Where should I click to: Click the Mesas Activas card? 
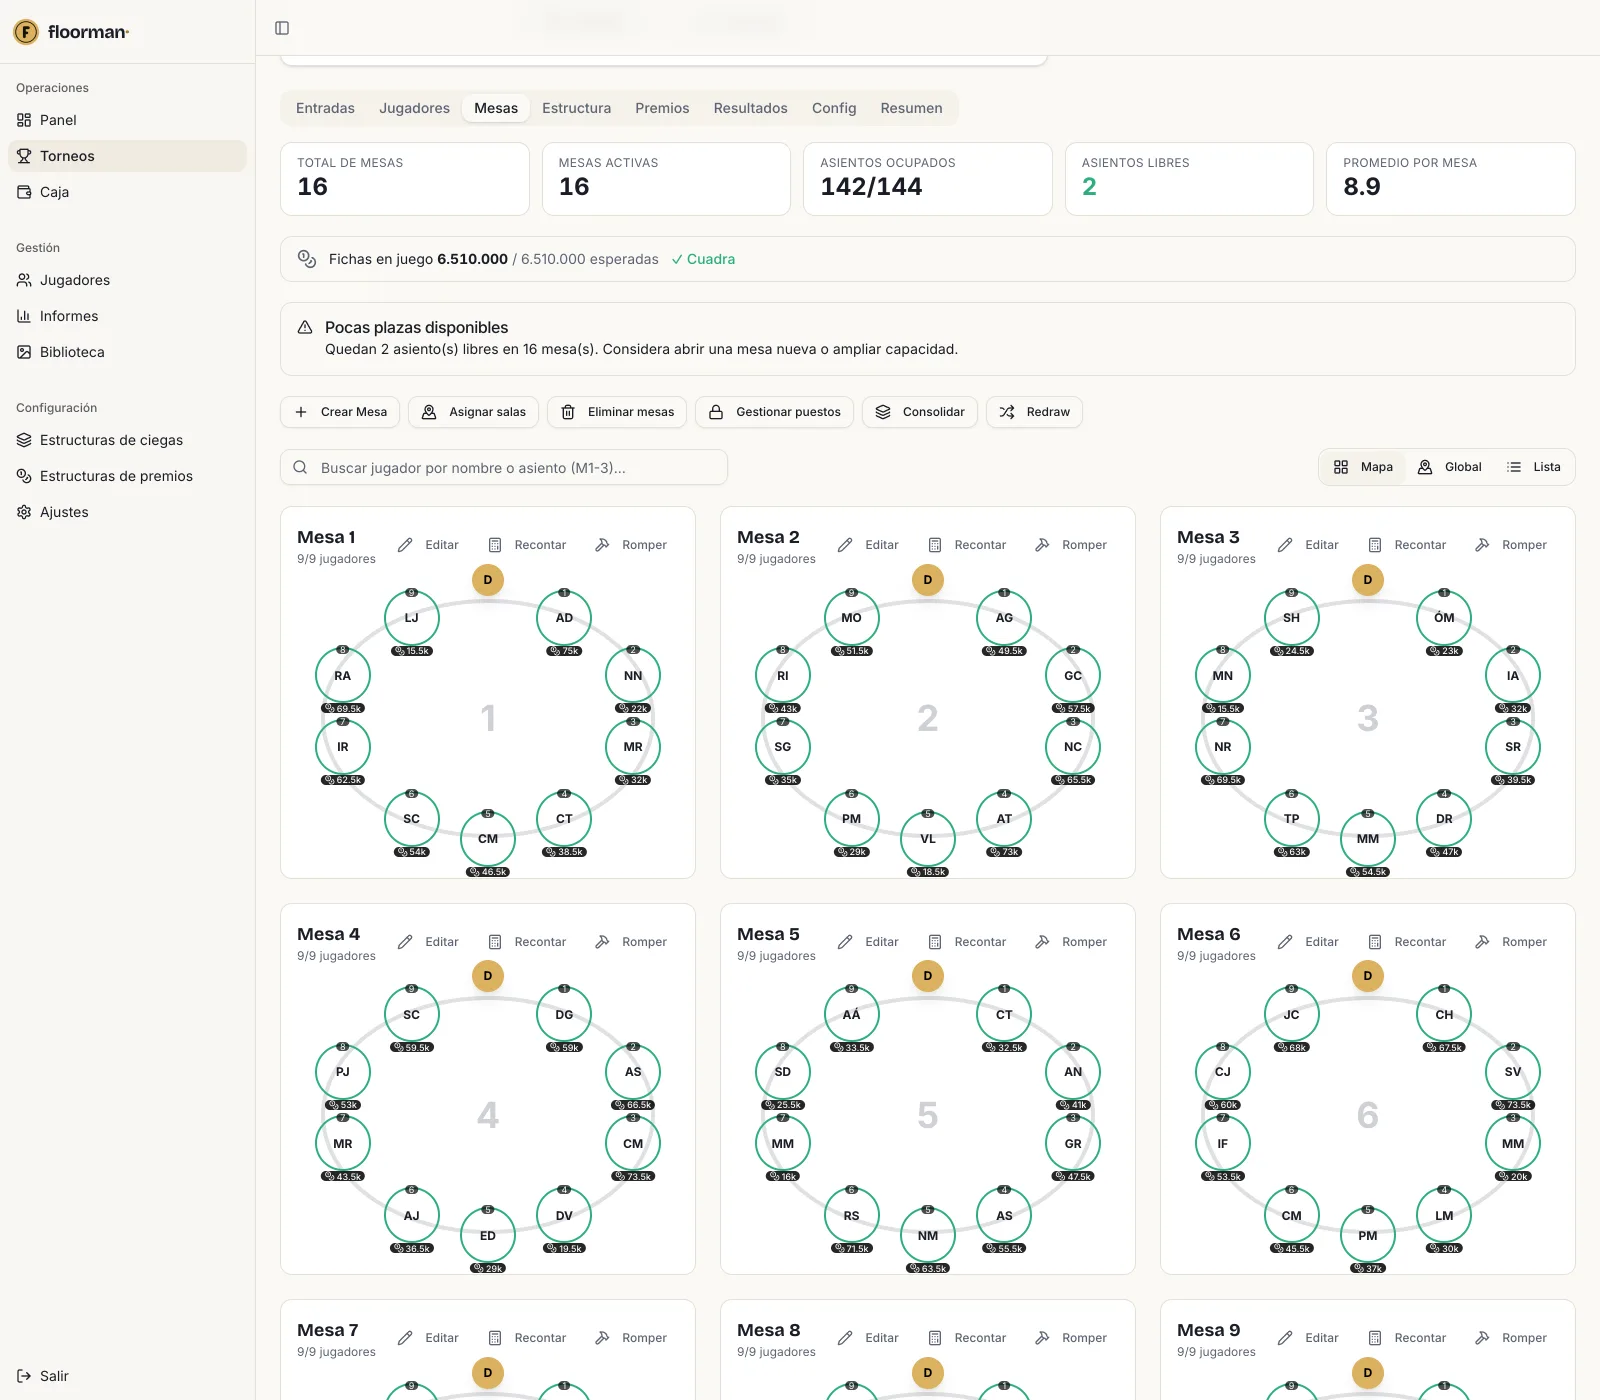[x=666, y=179]
